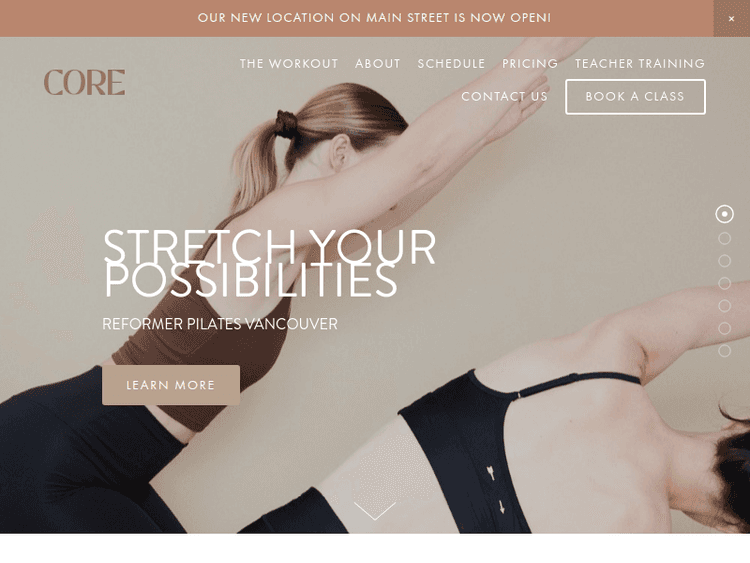Select the fourth slide indicator dot
This screenshot has width=750, height=563.
coord(724,283)
